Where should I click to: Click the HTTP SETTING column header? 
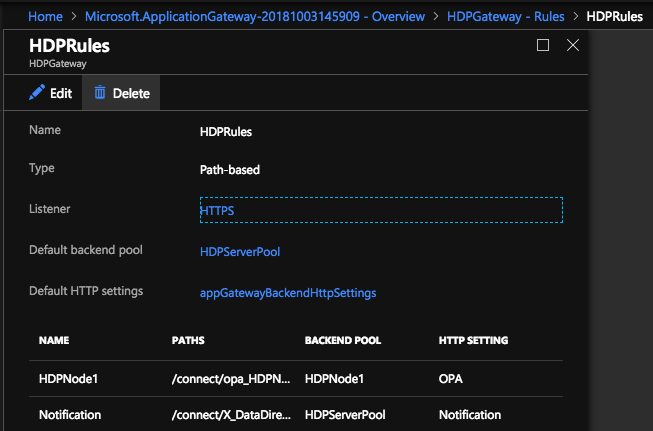(473, 341)
